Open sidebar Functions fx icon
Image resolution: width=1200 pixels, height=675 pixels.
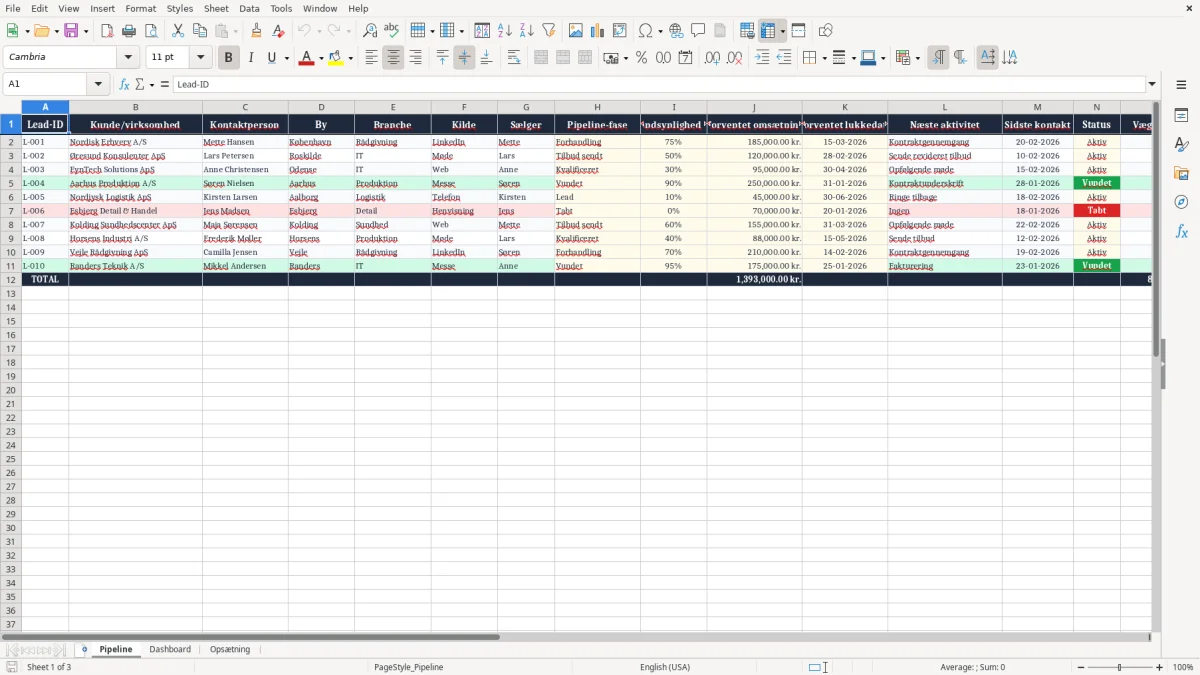click(1181, 231)
